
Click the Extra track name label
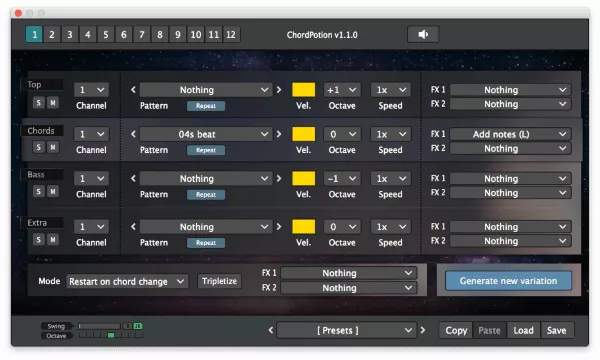point(42,223)
